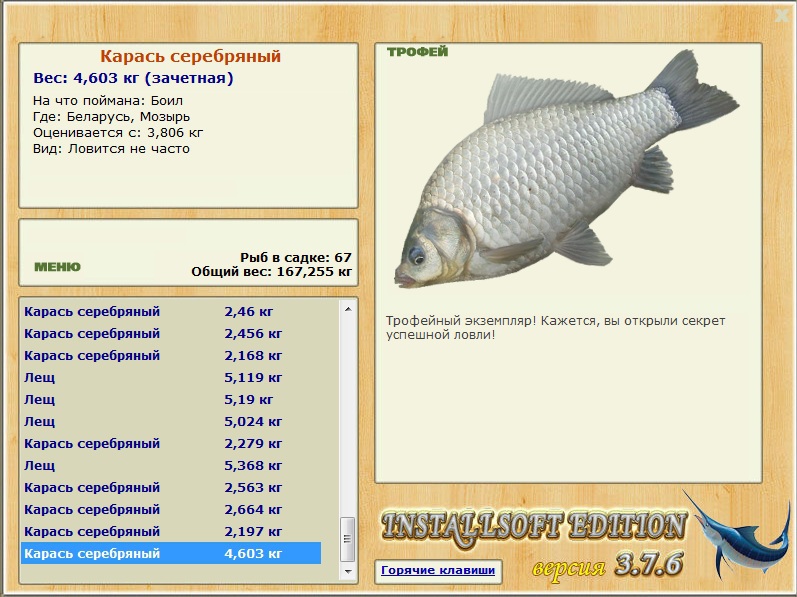The image size is (797, 597).
Task: Click the На что поймана: Боил line
Action: [108, 101]
